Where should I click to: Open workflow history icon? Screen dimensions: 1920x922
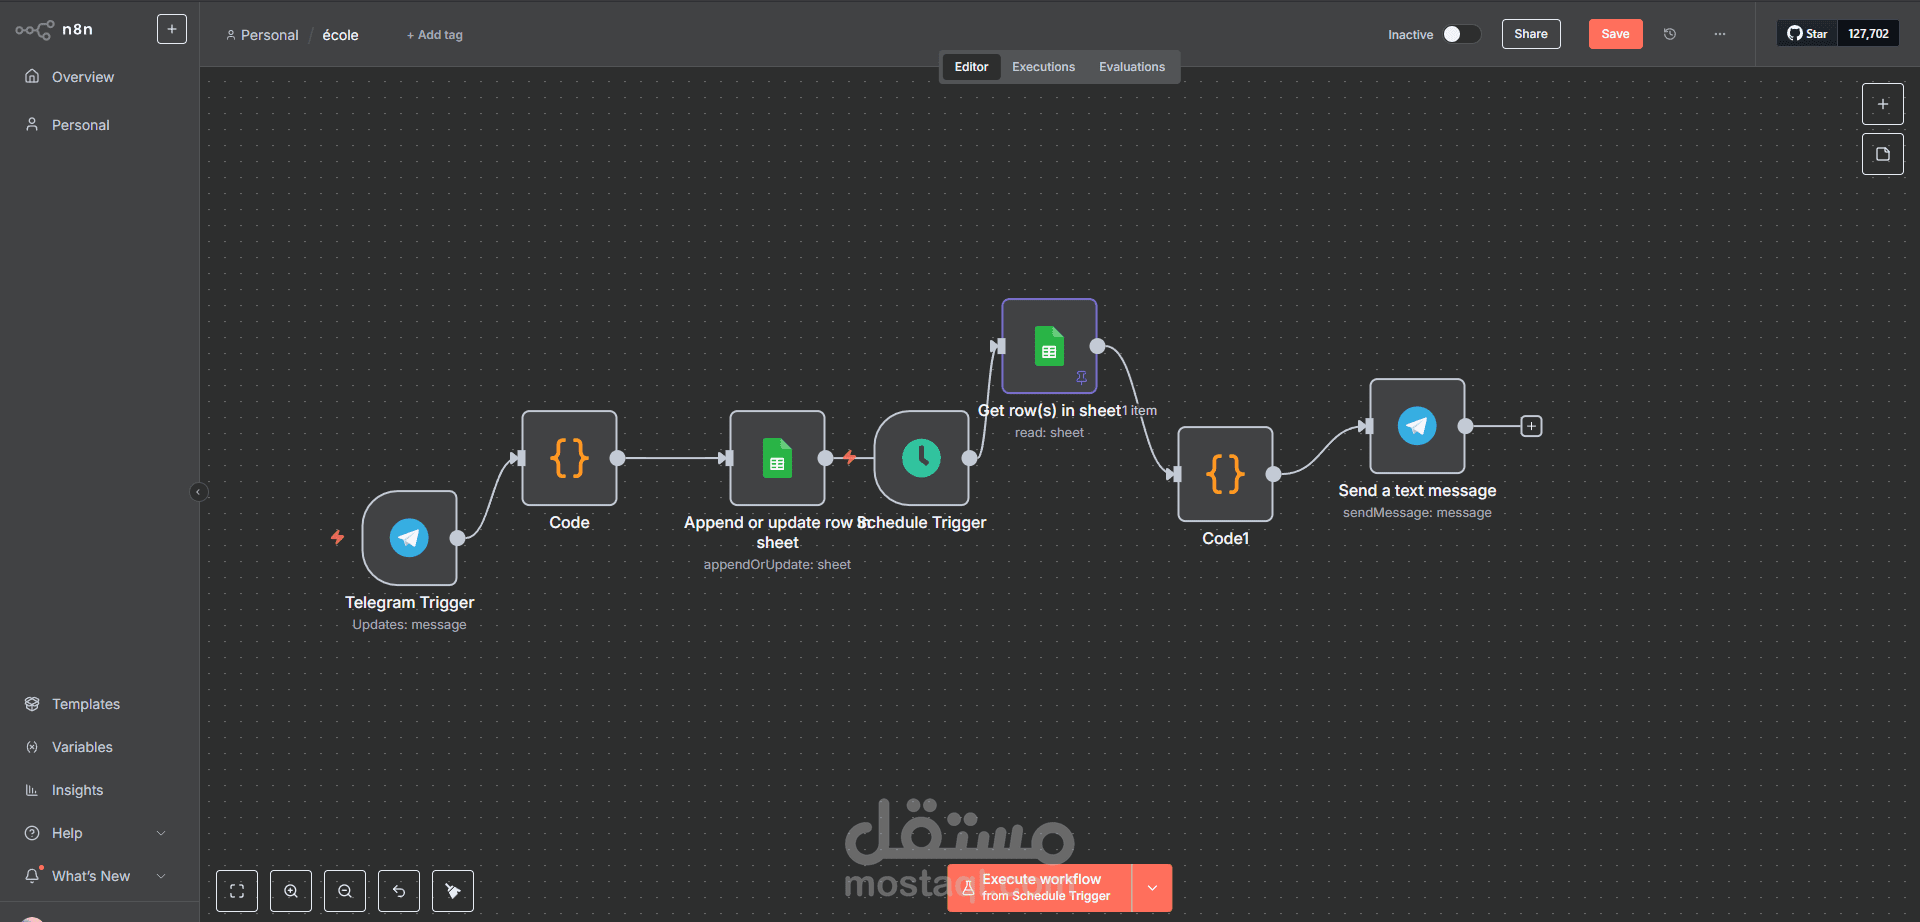[1669, 34]
